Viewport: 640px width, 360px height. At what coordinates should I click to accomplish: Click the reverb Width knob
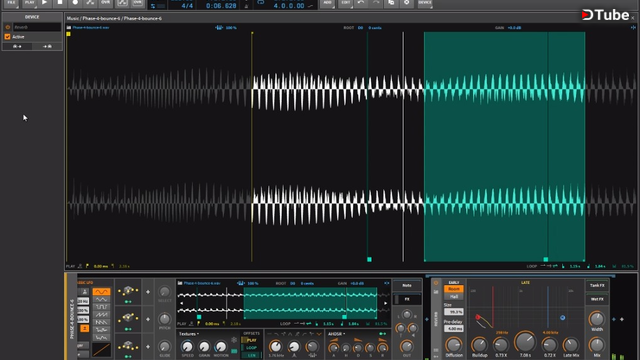tap(597, 318)
